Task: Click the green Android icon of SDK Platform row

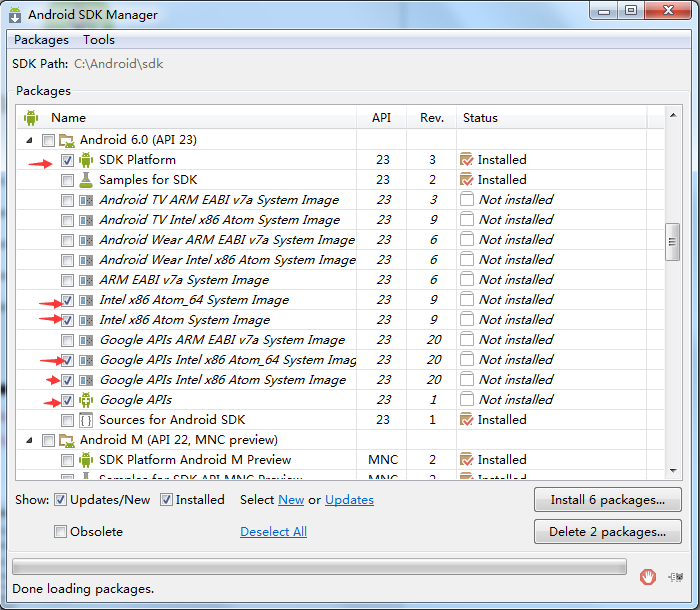Action: 86,160
